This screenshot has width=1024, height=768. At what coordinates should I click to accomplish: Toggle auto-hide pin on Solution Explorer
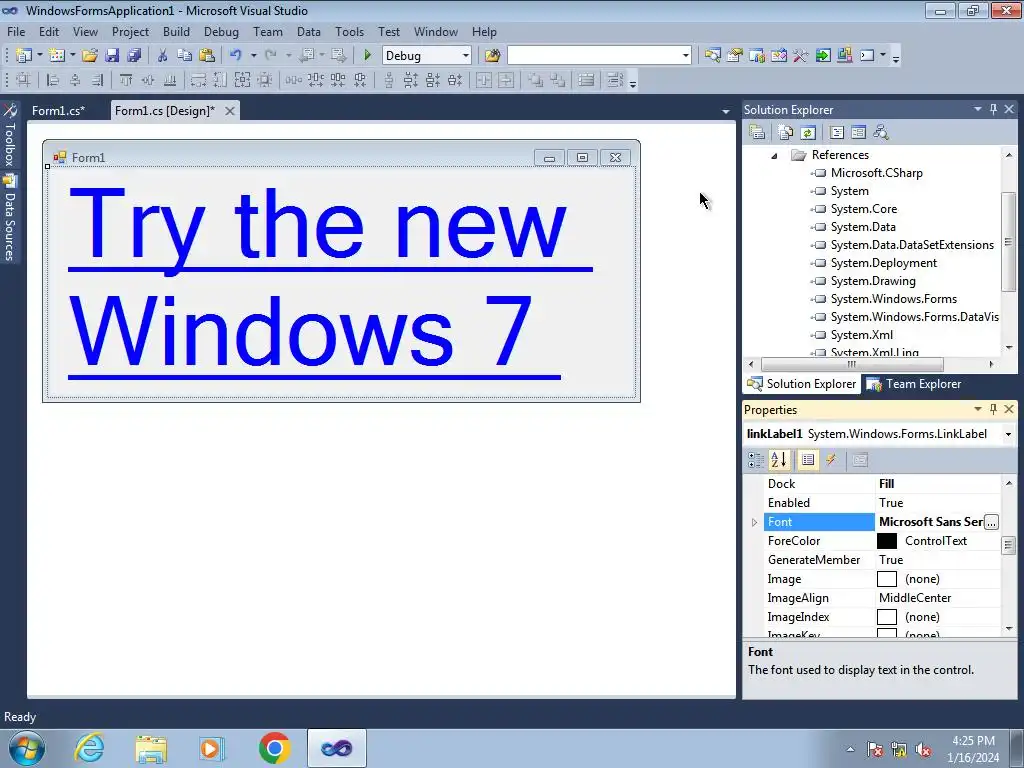(993, 109)
